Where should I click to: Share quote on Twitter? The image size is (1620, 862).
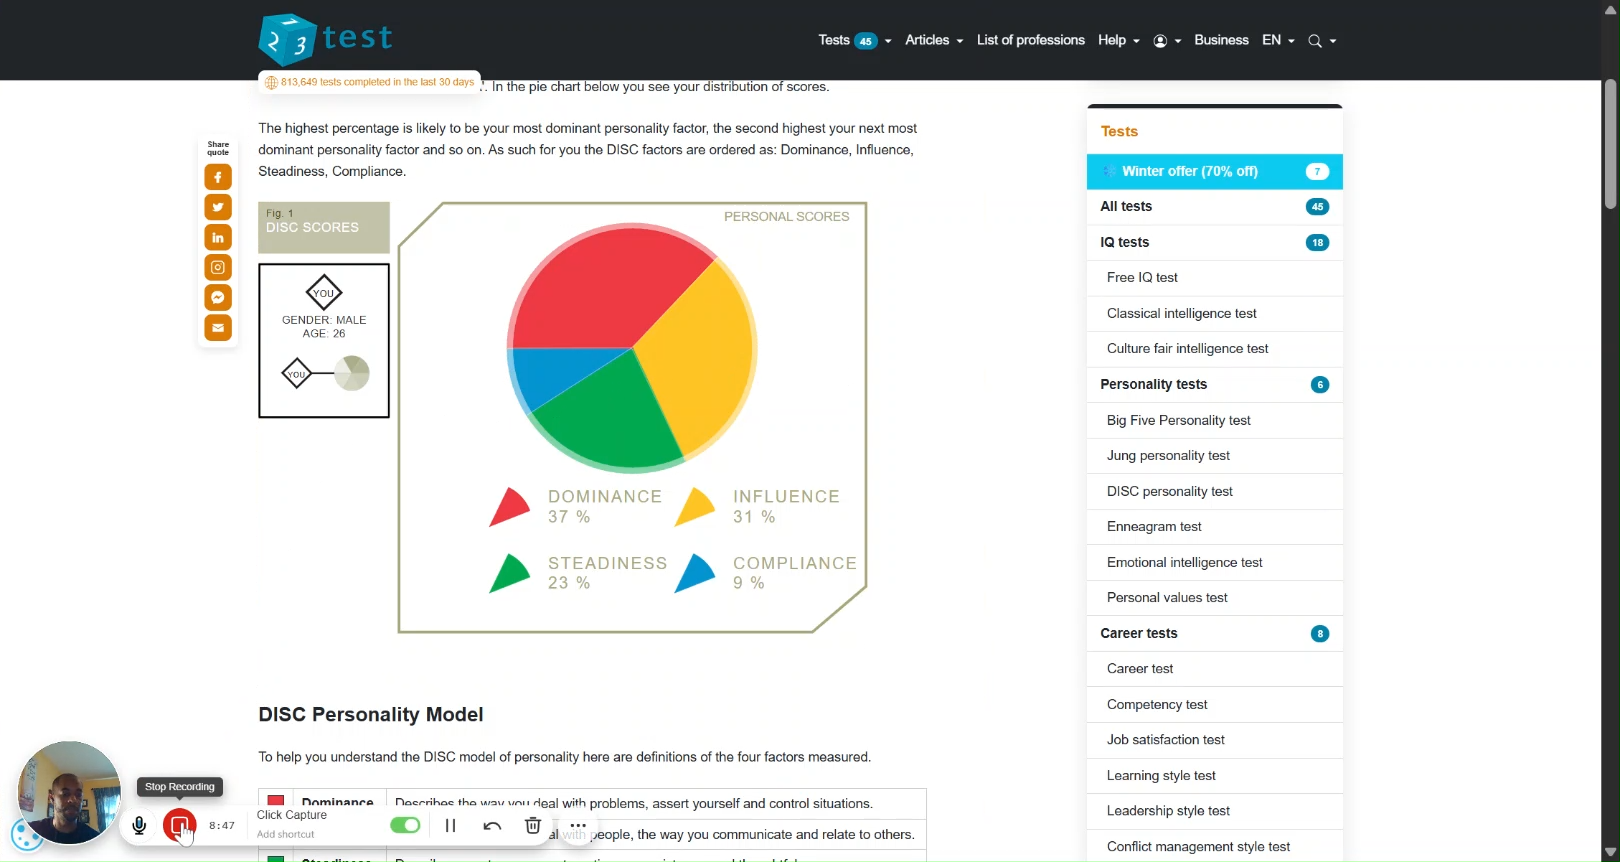click(x=218, y=207)
